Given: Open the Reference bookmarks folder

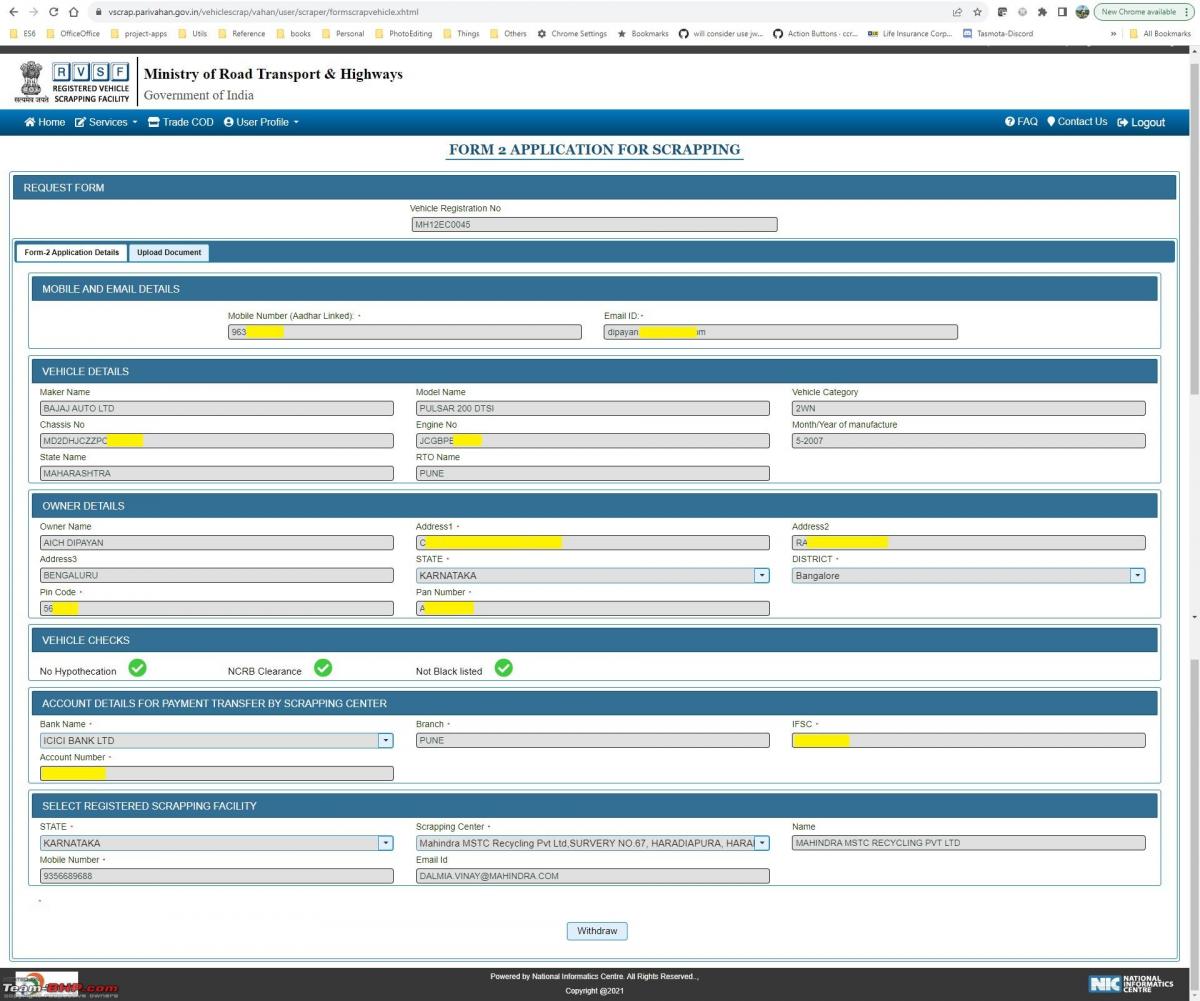Looking at the screenshot, I should pos(241,33).
